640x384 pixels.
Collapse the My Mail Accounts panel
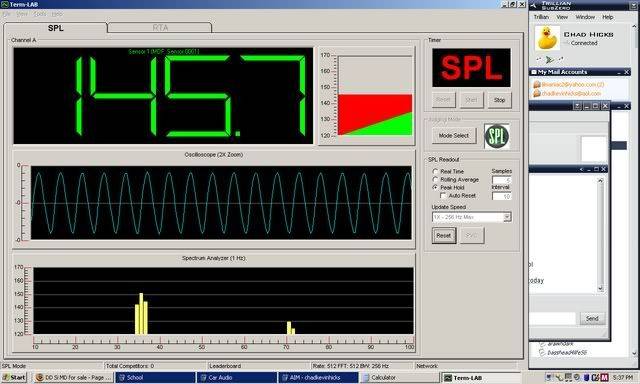coord(619,72)
